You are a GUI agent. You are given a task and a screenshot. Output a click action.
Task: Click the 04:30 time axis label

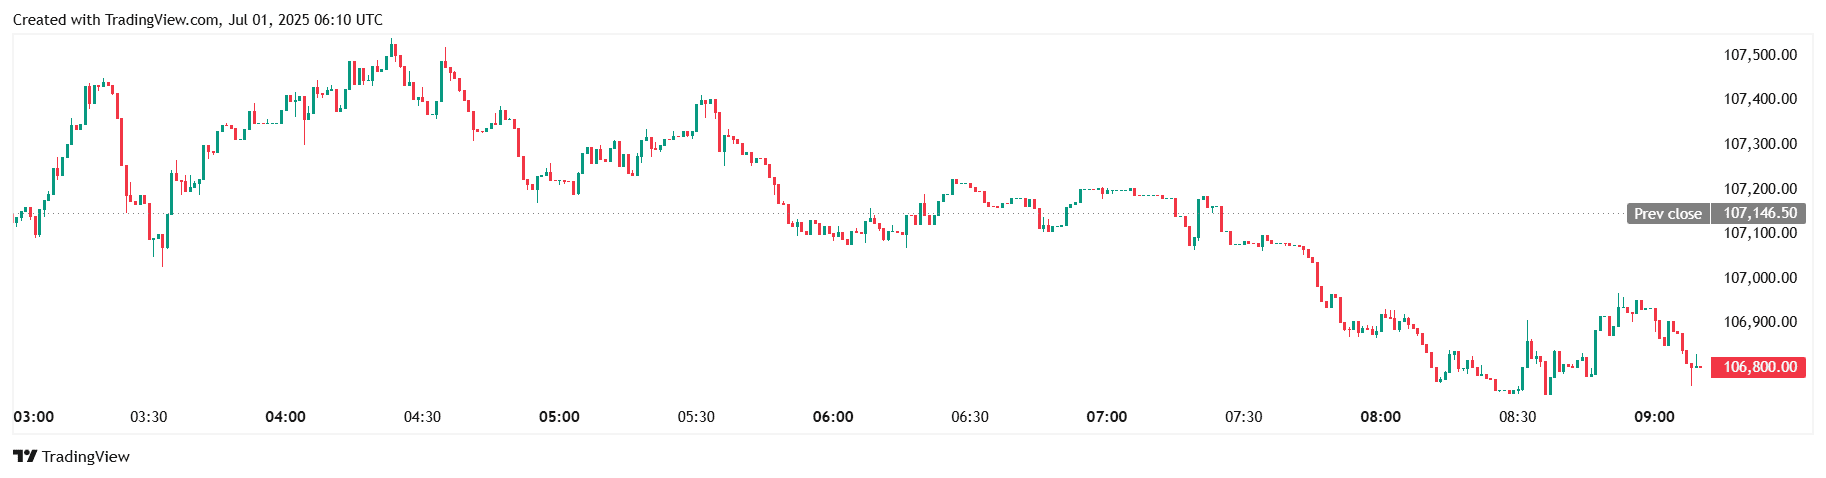point(422,417)
